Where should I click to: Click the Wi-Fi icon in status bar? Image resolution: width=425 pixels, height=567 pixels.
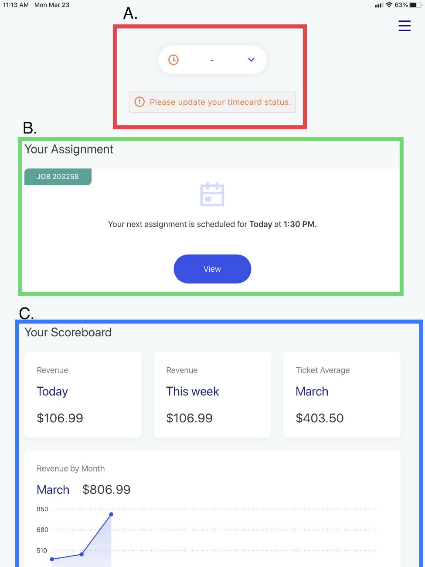tap(389, 5)
